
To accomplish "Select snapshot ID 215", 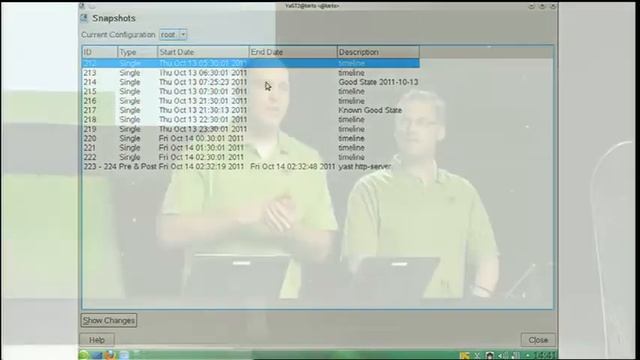I will click(x=251, y=91).
